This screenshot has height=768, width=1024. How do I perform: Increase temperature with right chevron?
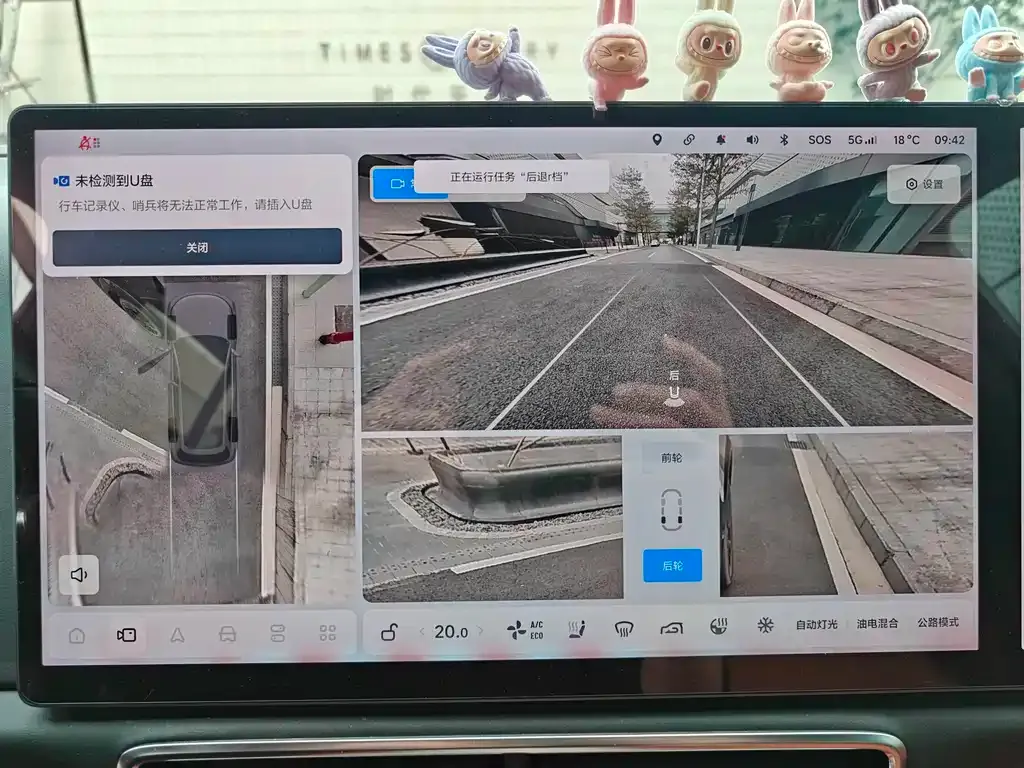point(481,631)
